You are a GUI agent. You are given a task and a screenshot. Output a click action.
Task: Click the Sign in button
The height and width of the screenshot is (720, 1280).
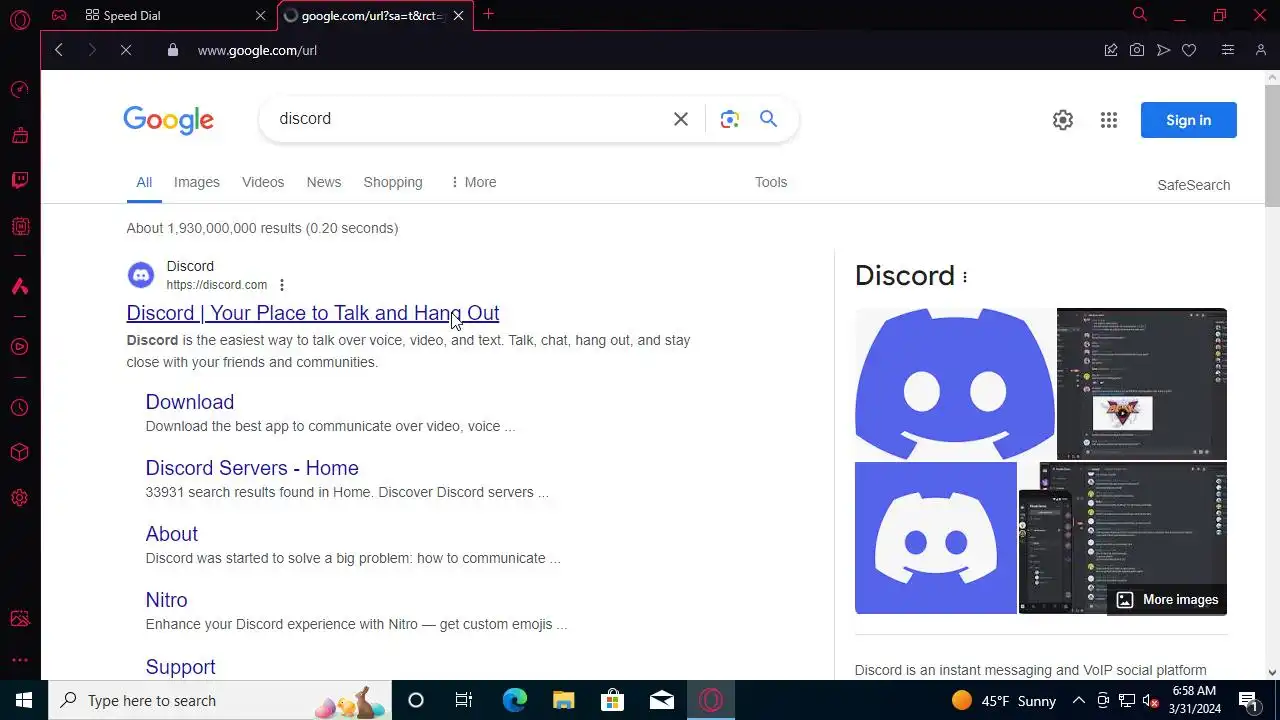click(1189, 120)
